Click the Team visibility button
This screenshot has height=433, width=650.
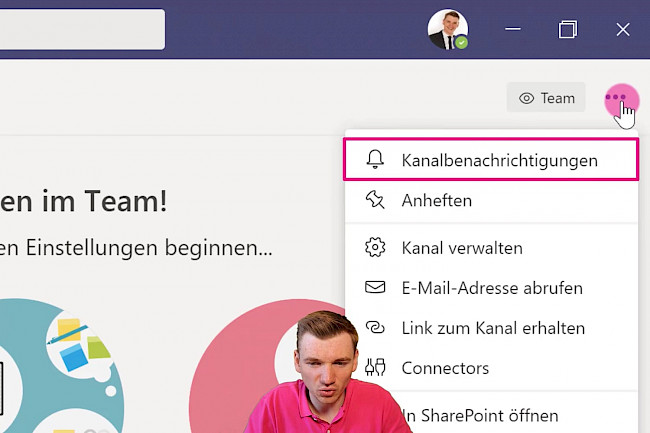[x=546, y=98]
